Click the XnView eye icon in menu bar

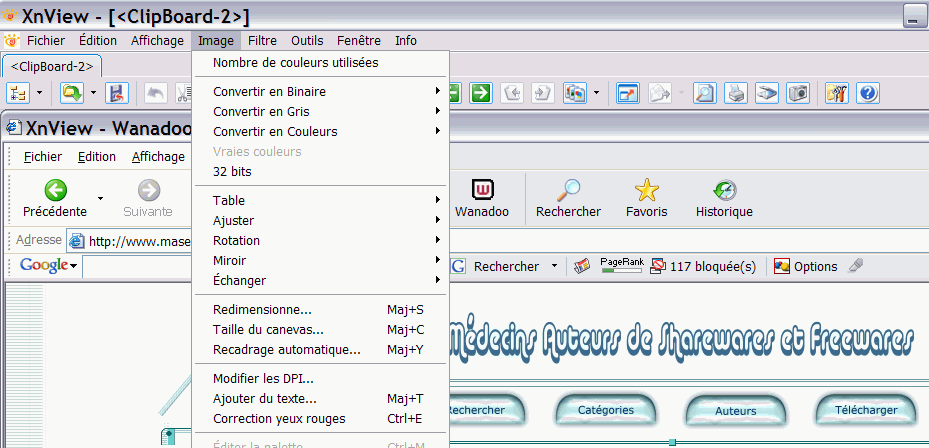coord(11,41)
